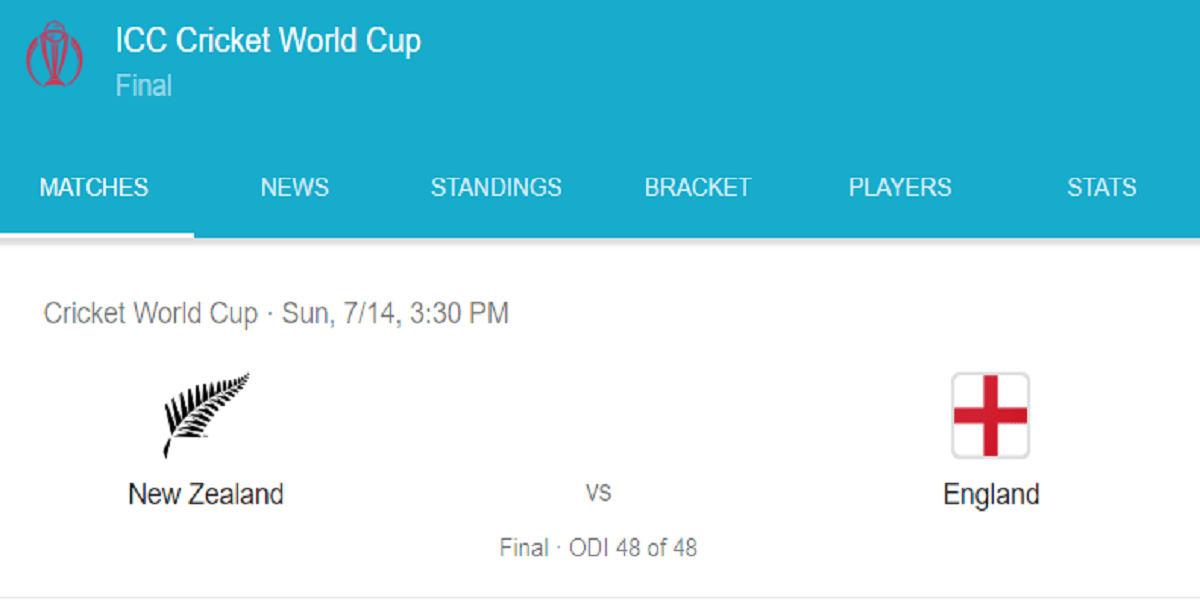
Task: Open the England team name
Action: [x=991, y=494]
